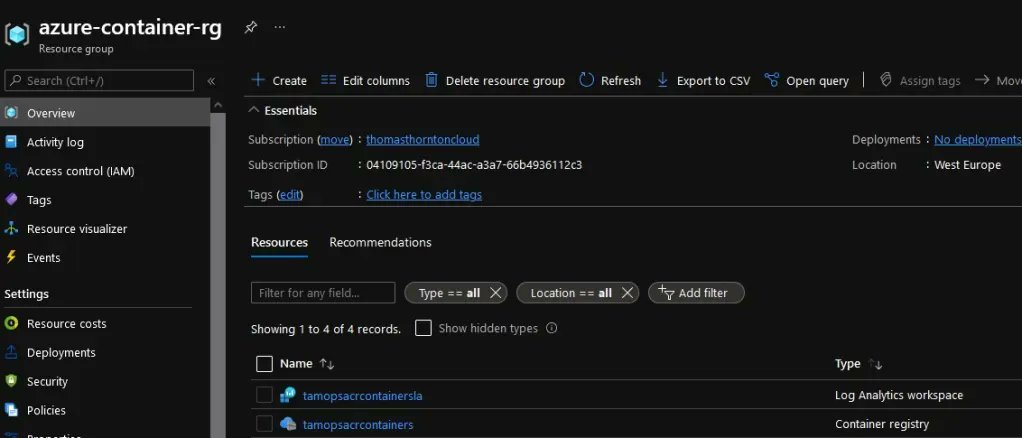This screenshot has width=1022, height=438.
Task: Click the sidebar vertical scrollbar thumb
Action: 218,274
